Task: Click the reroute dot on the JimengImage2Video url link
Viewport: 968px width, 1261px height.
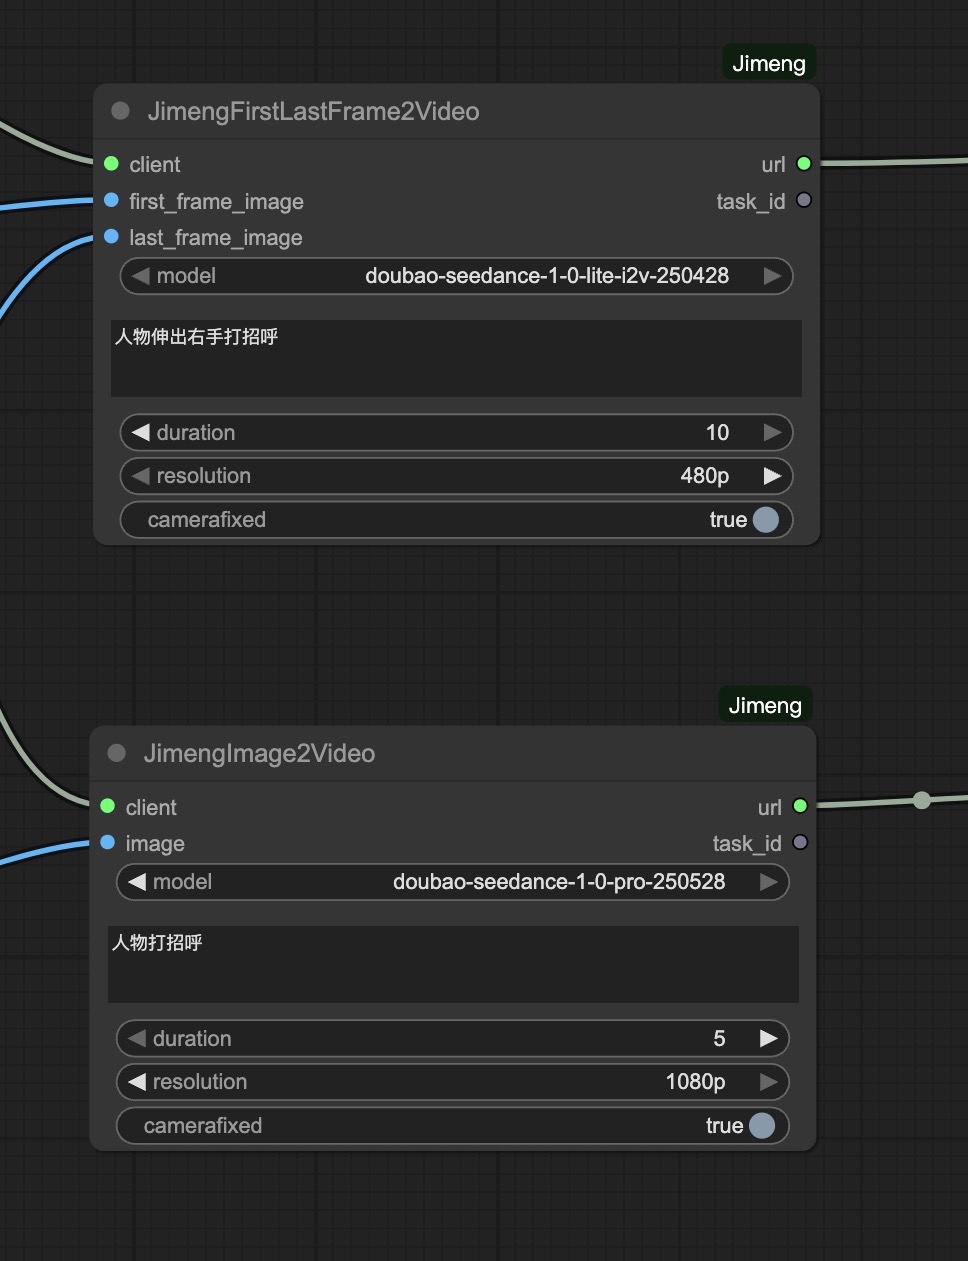Action: tap(922, 800)
